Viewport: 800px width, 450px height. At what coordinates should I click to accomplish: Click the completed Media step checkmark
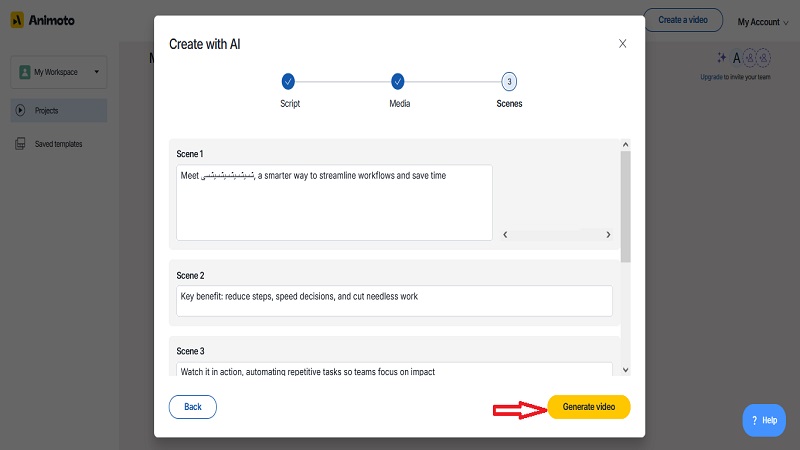click(x=398, y=81)
